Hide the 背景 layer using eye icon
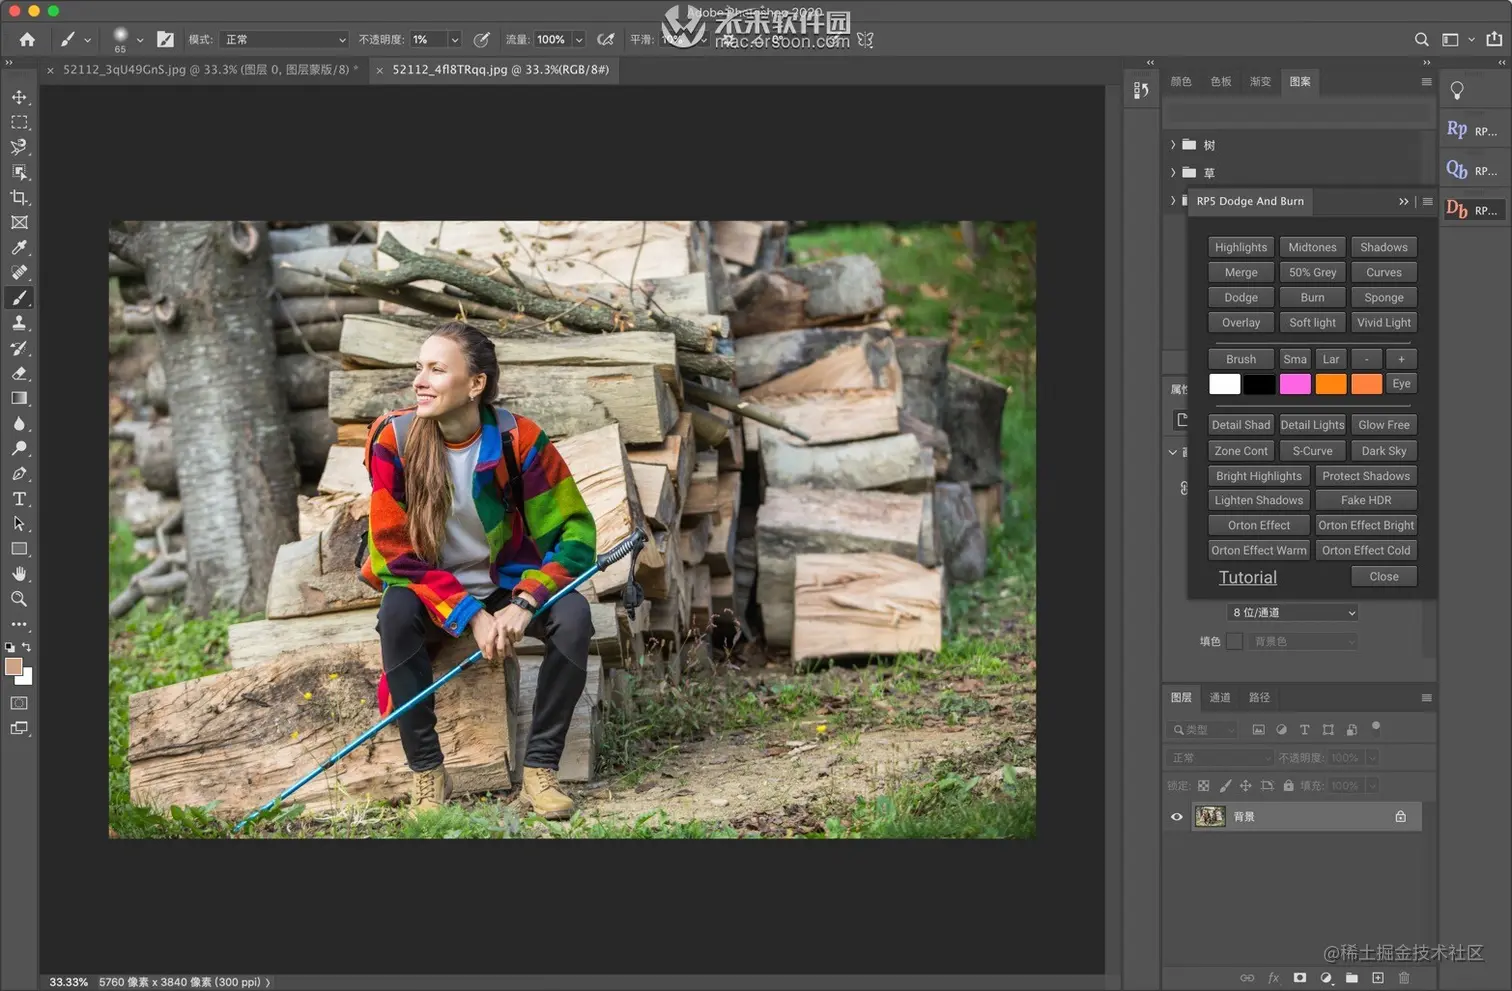This screenshot has width=1512, height=991. click(1176, 817)
